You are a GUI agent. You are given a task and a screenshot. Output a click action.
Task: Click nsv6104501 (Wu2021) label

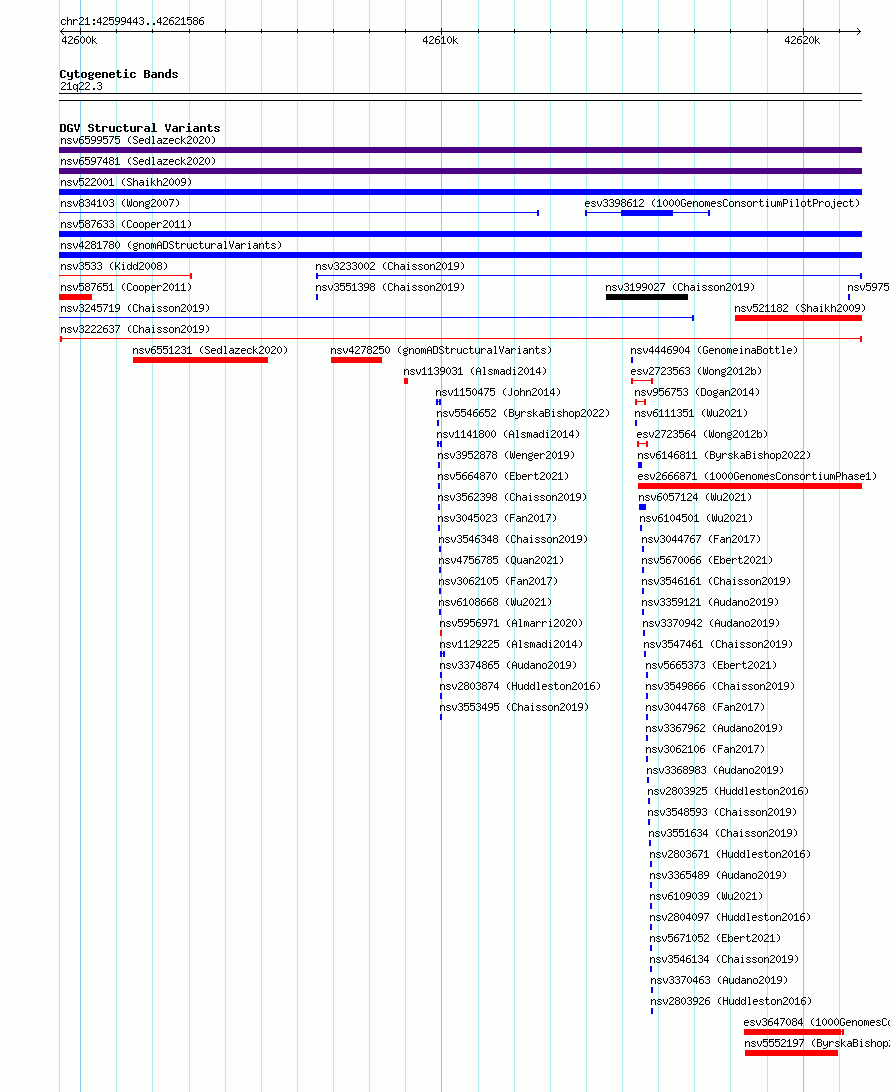(696, 518)
